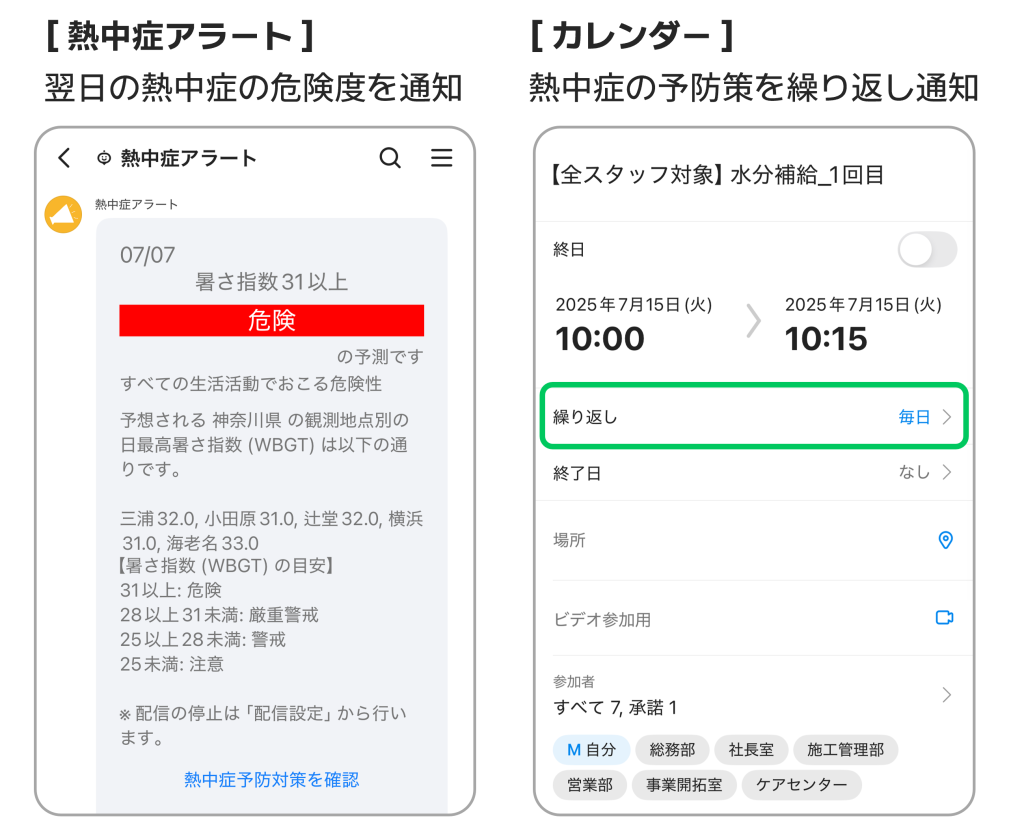The width and height of the screenshot is (1024, 838).
Task: Select the 総務部 participant chip
Action: coord(671,749)
